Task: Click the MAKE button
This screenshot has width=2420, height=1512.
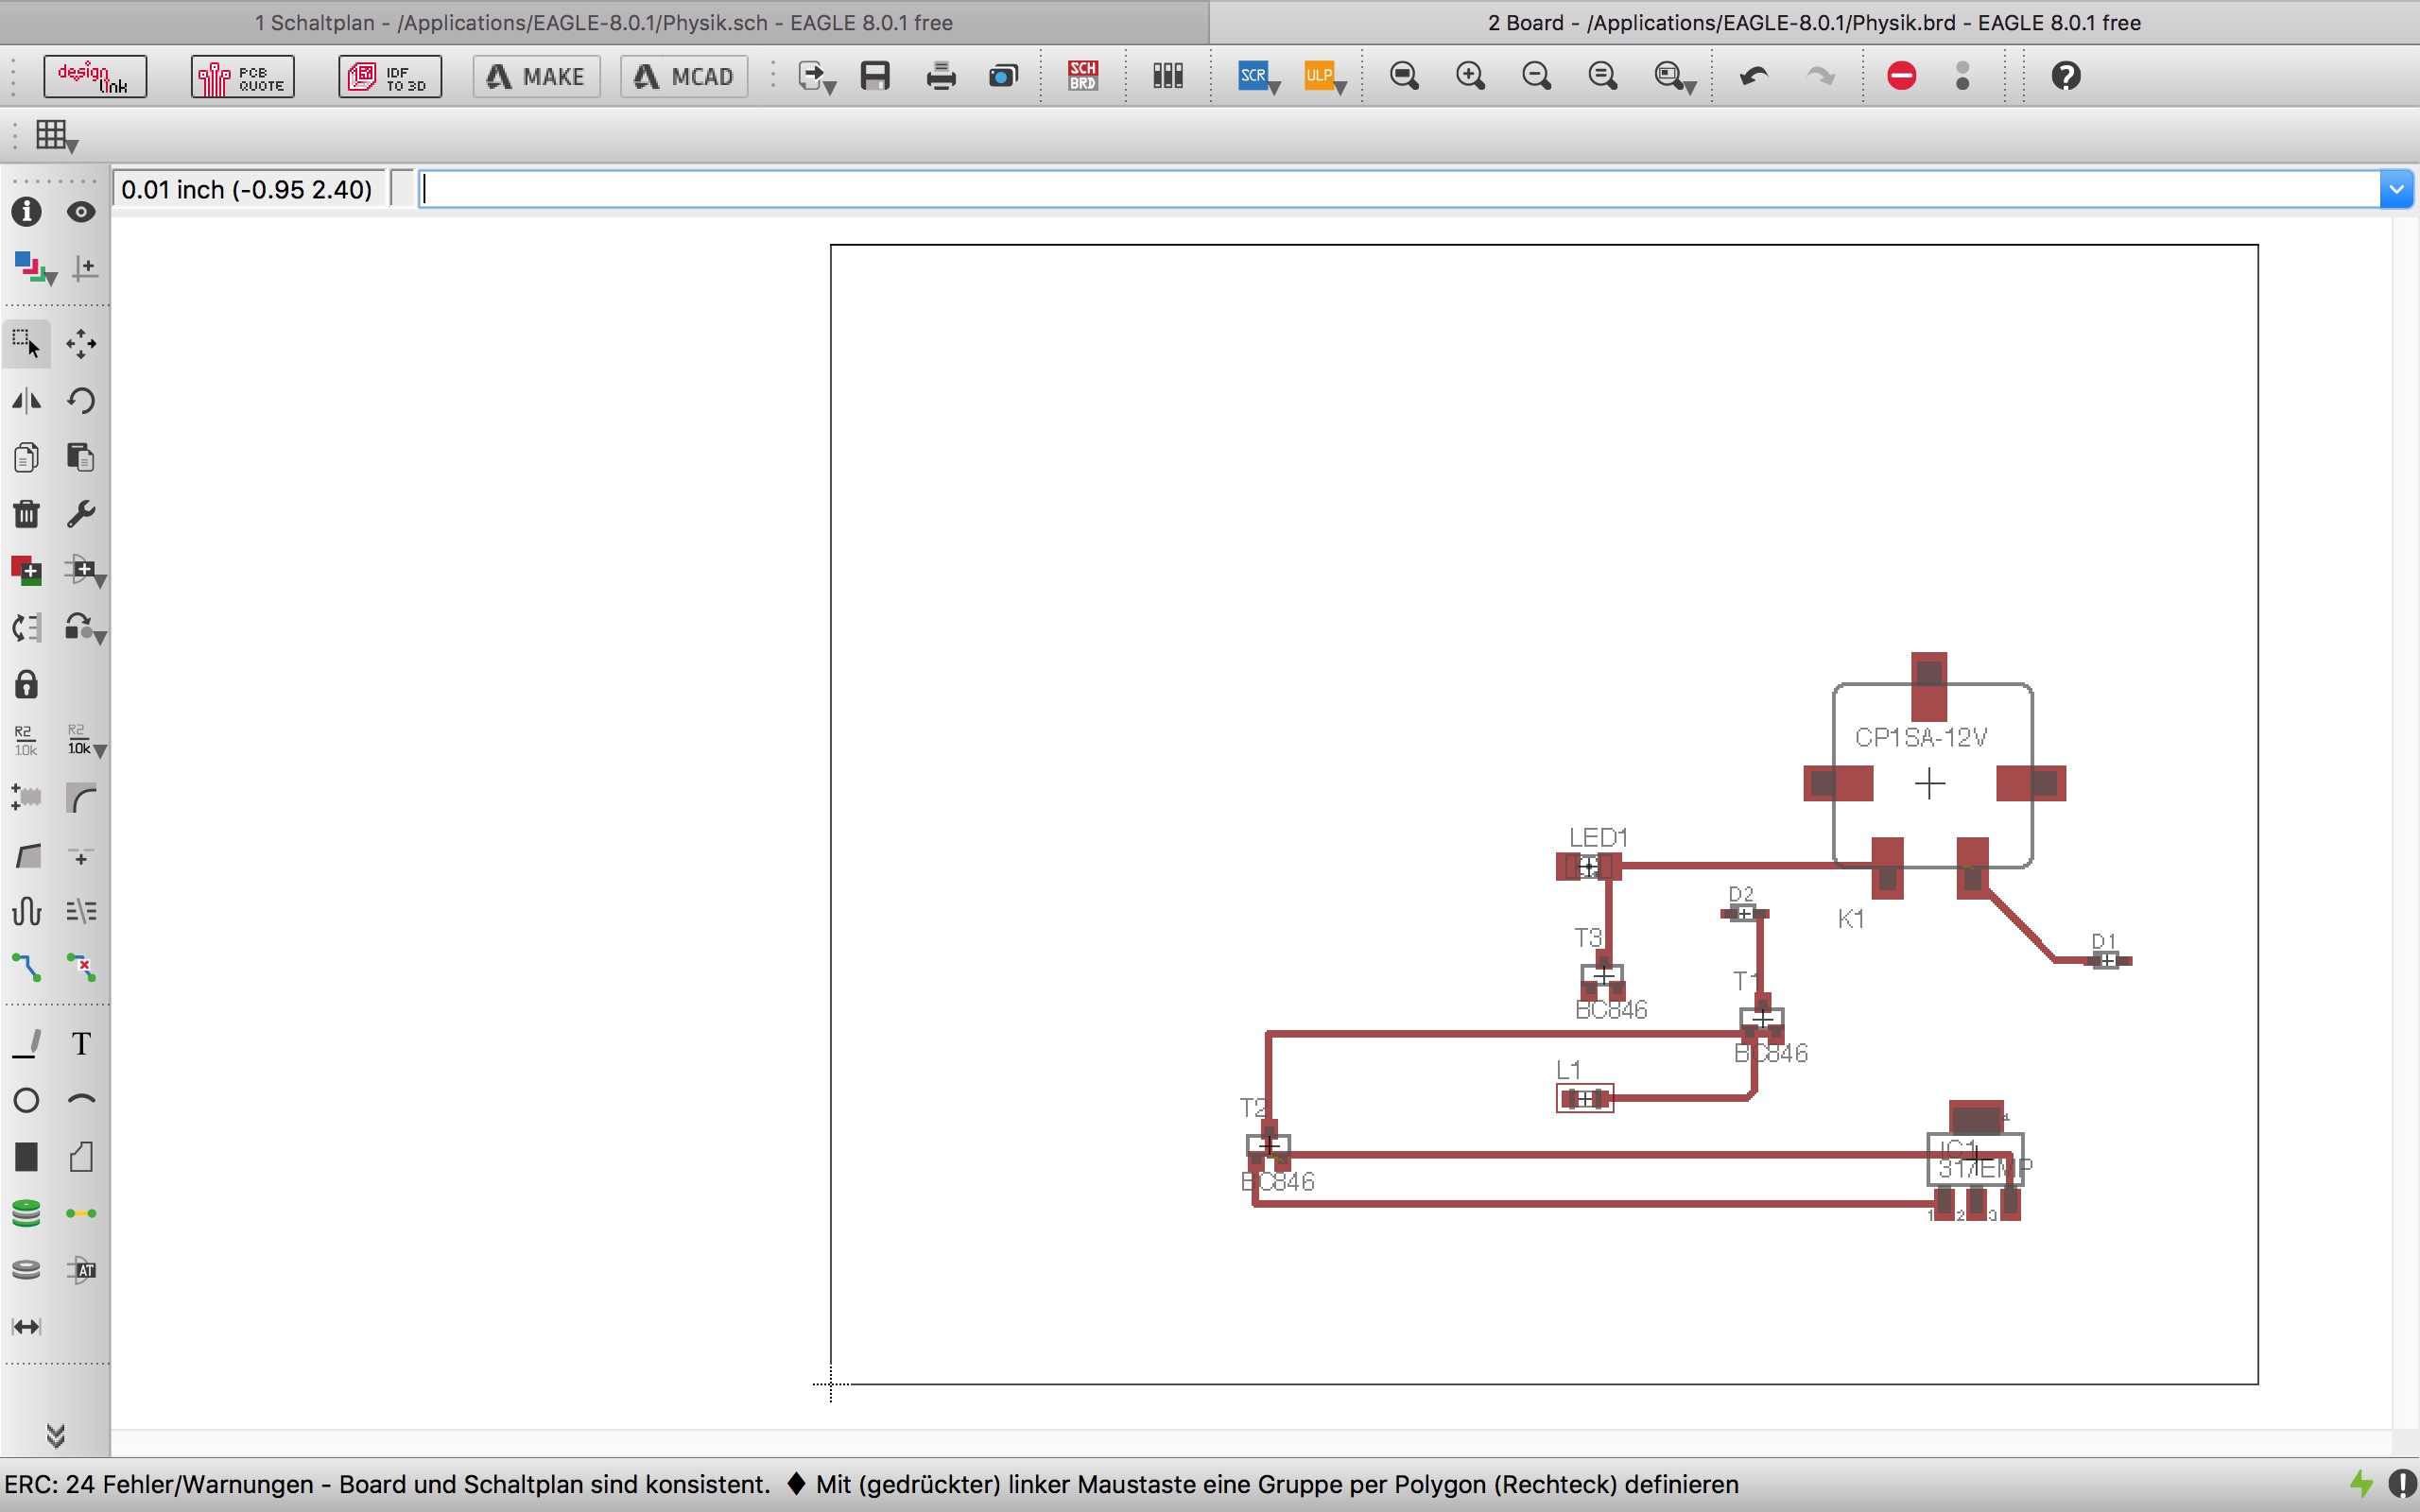Action: (536, 76)
